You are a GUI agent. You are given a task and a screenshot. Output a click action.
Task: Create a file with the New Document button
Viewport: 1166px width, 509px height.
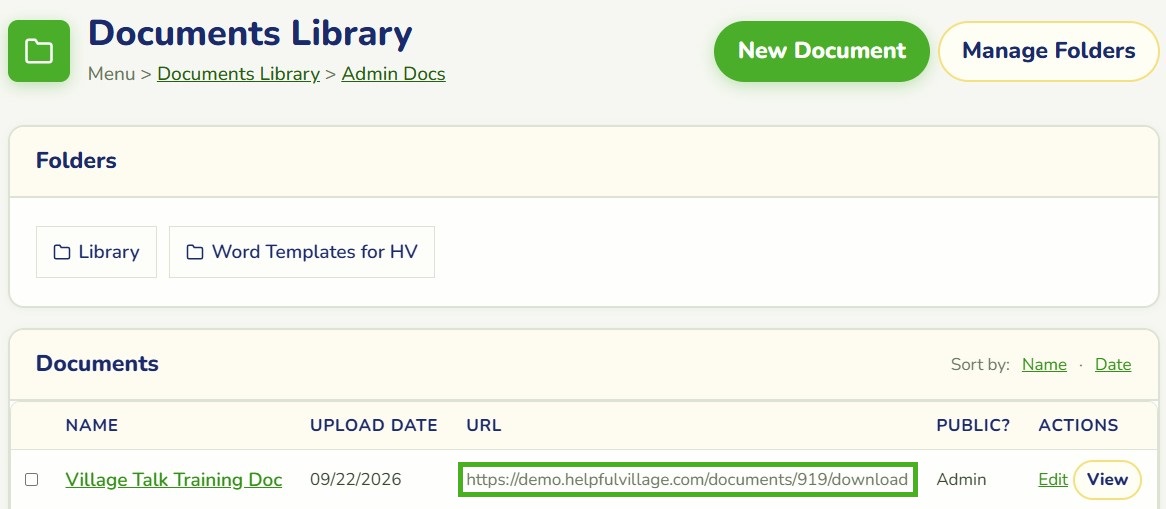(822, 51)
